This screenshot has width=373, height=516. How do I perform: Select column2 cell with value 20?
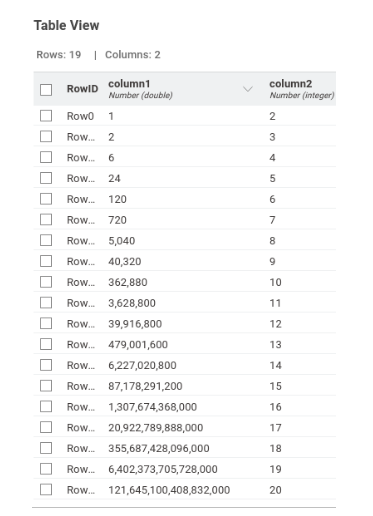[x=275, y=490]
